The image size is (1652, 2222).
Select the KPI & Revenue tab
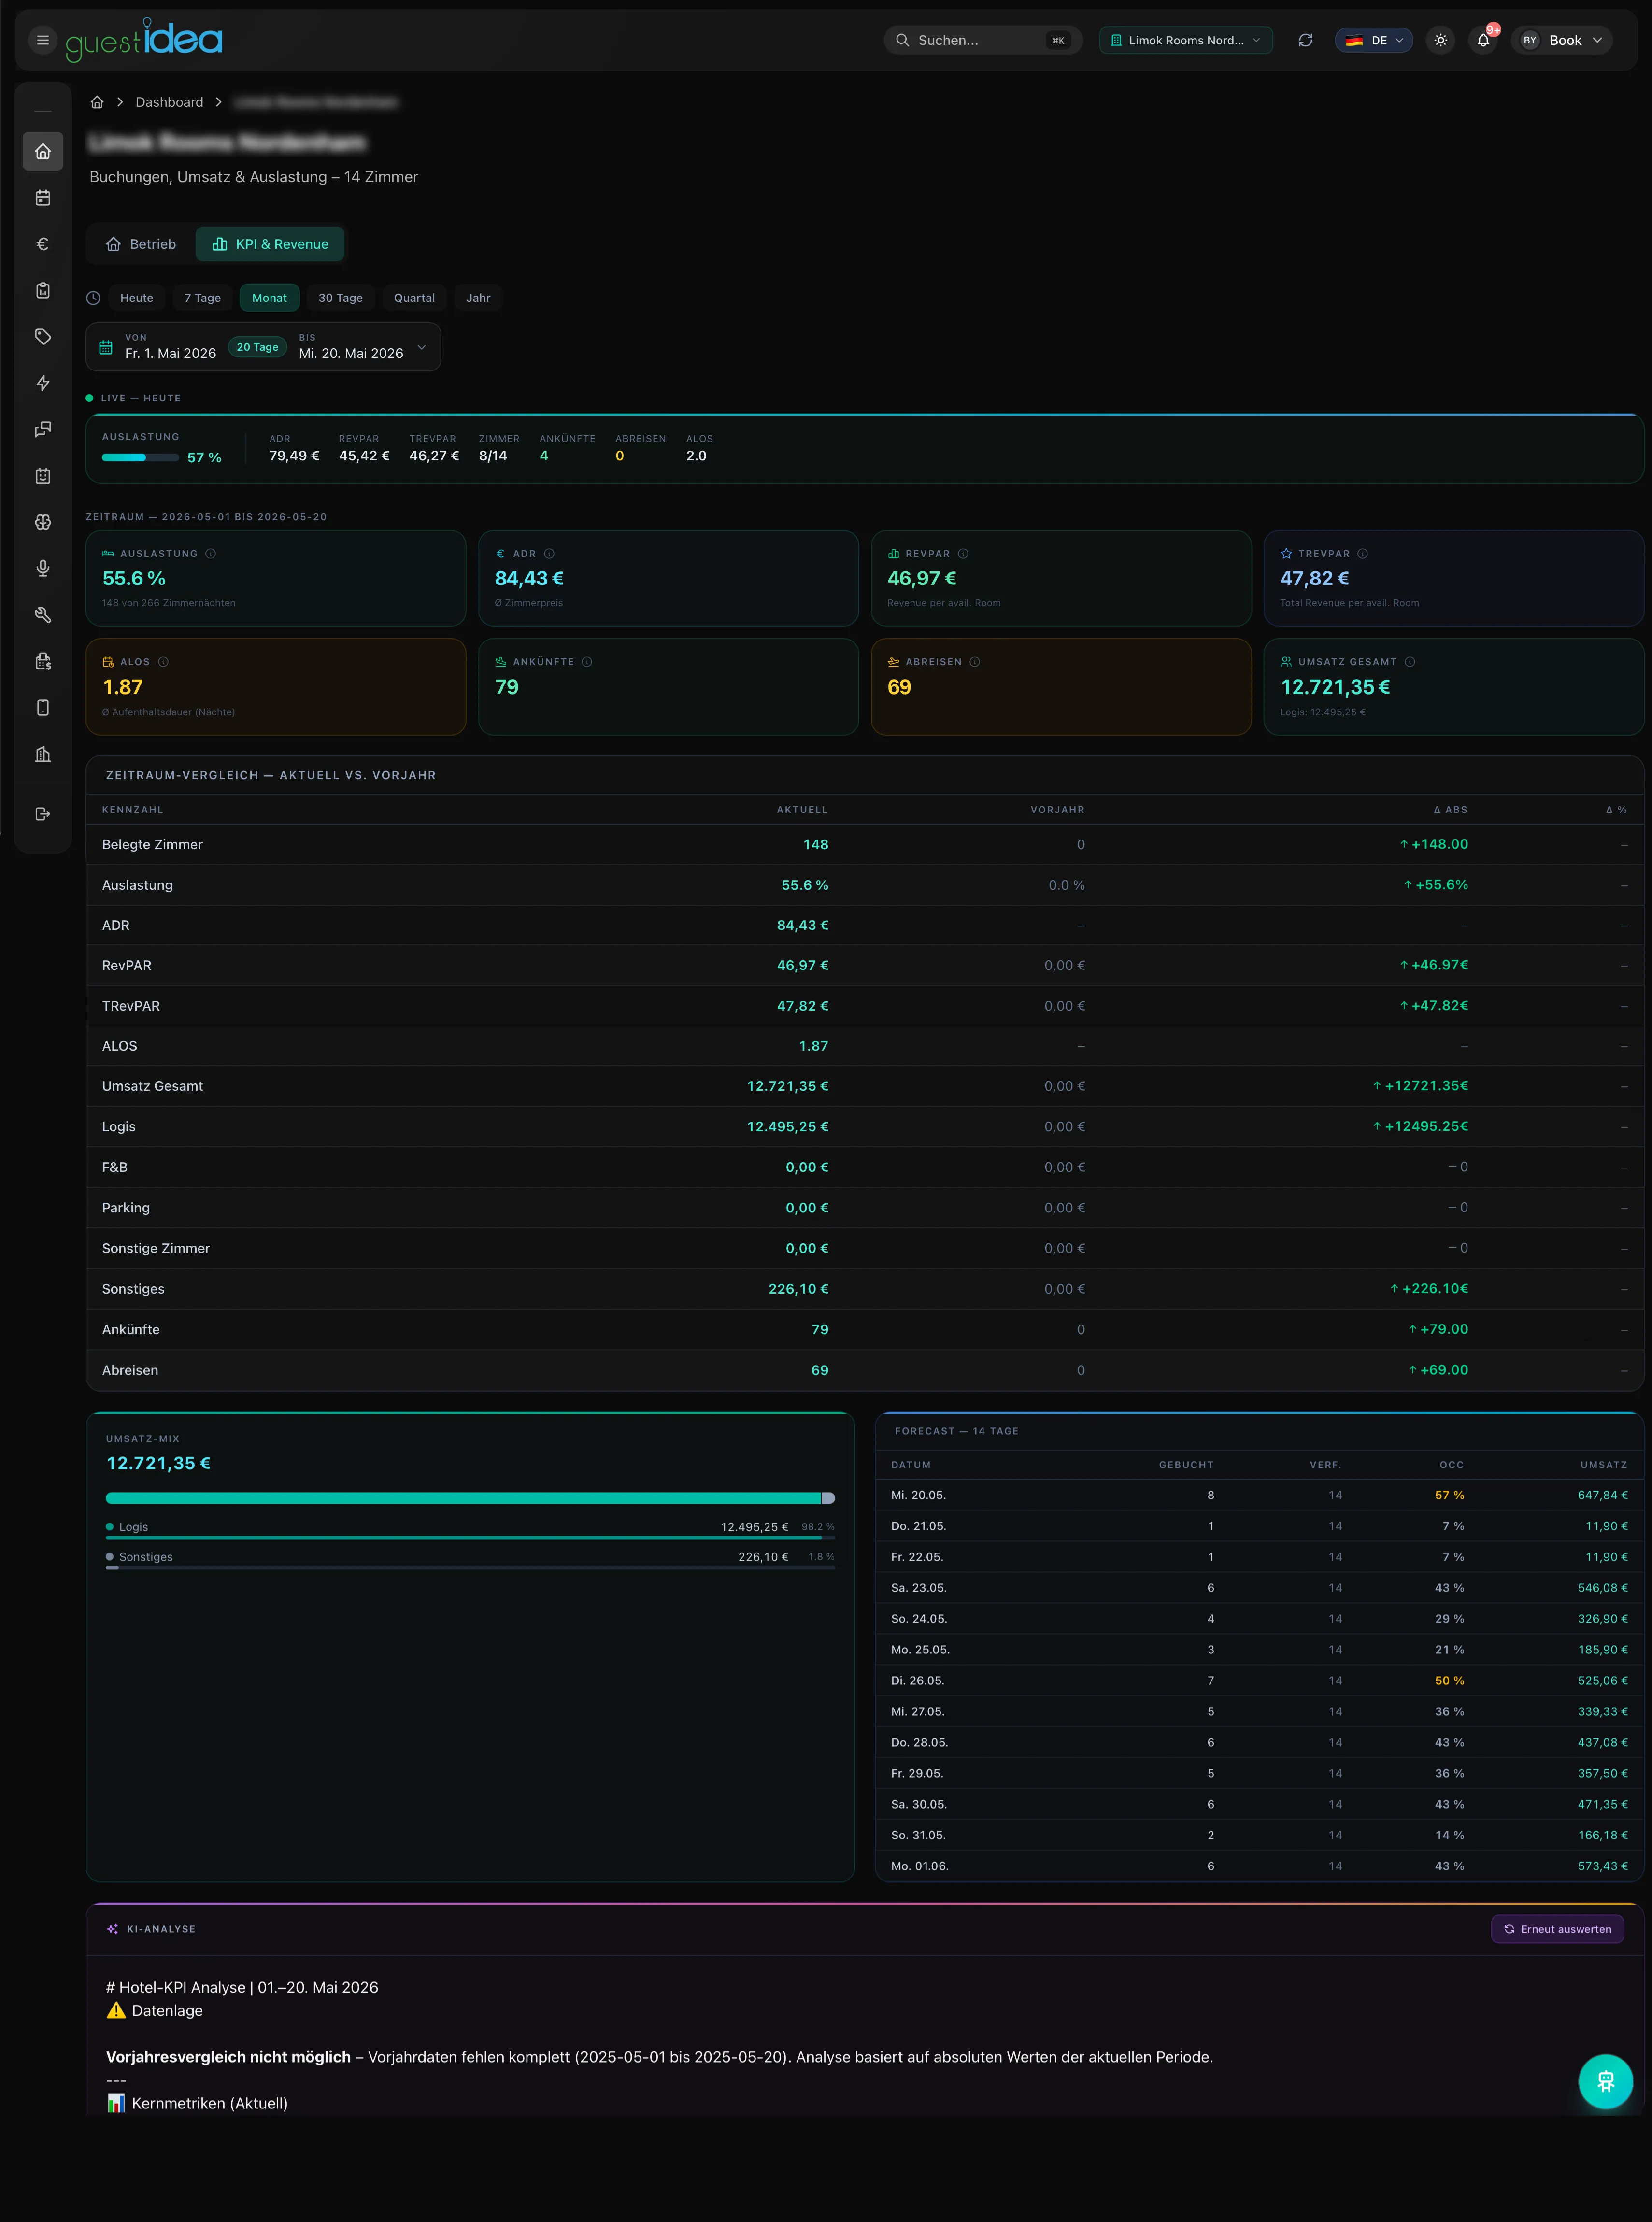[x=270, y=244]
